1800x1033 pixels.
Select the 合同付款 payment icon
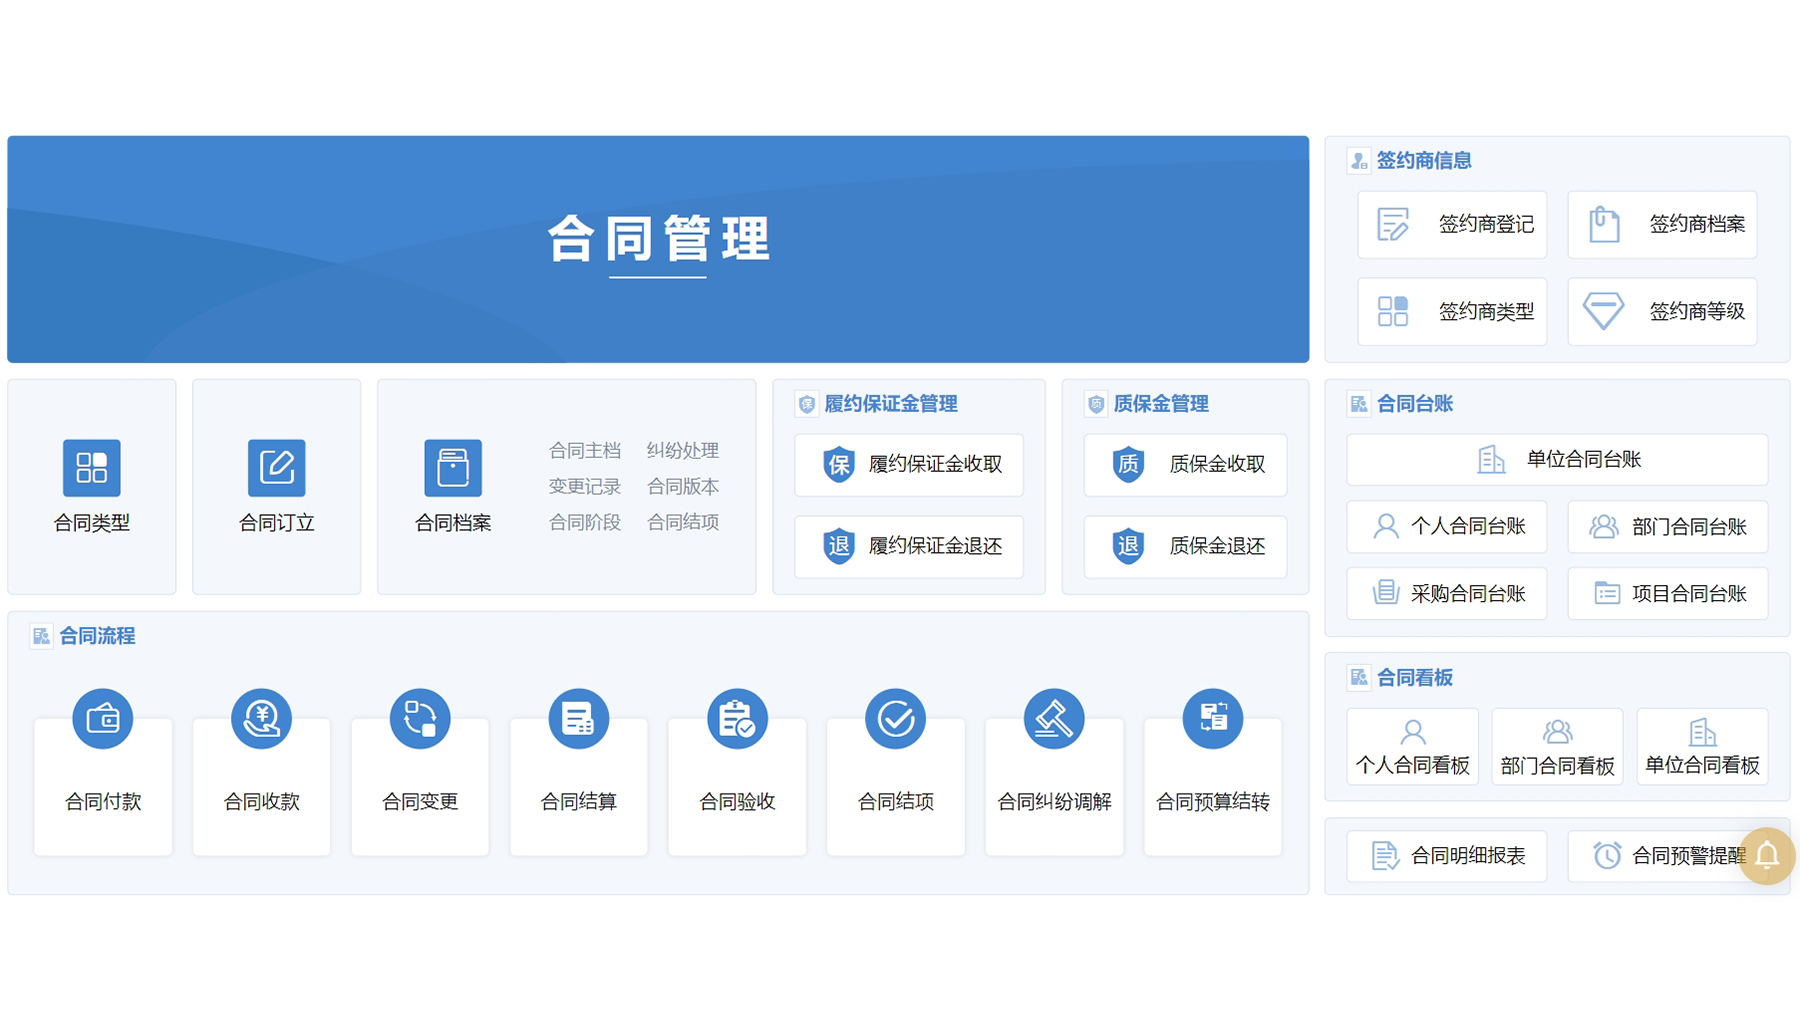103,718
